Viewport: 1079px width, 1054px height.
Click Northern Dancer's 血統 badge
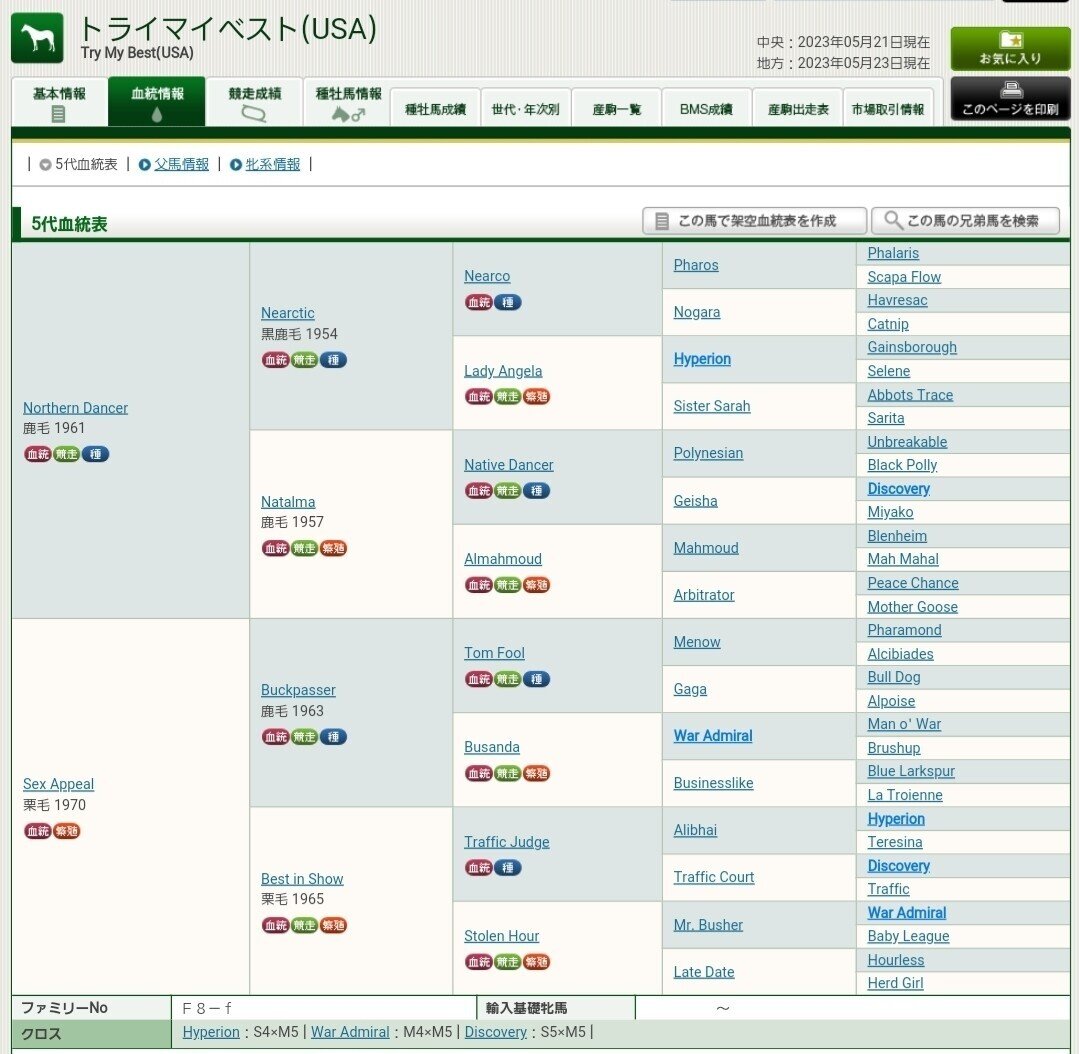(38, 454)
